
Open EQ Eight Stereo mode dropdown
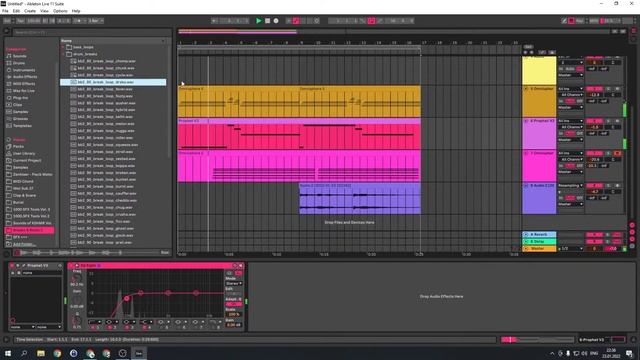234,283
